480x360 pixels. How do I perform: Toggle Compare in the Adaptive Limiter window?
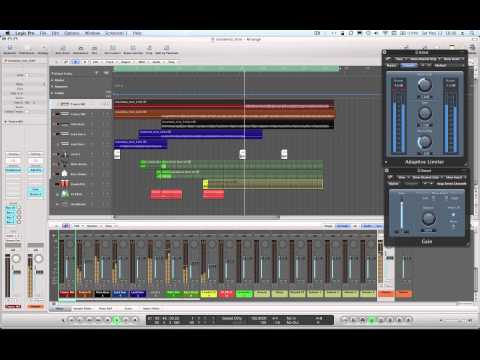coord(408,65)
